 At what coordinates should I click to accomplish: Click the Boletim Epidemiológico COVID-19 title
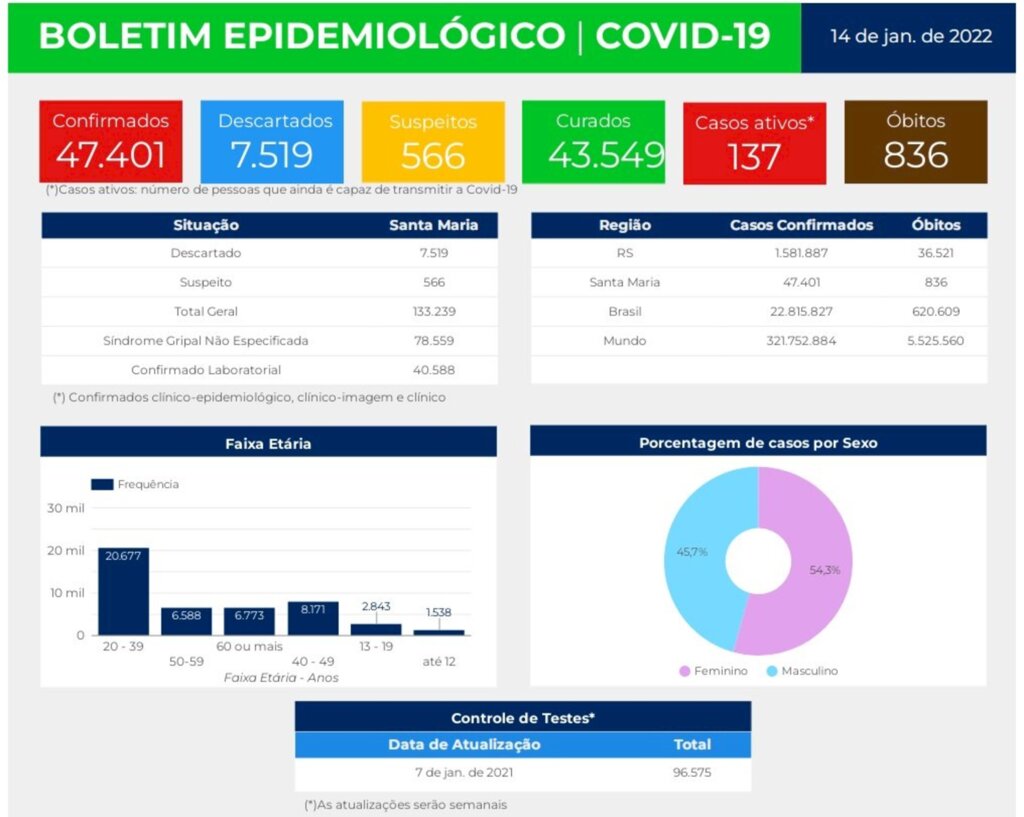(404, 35)
